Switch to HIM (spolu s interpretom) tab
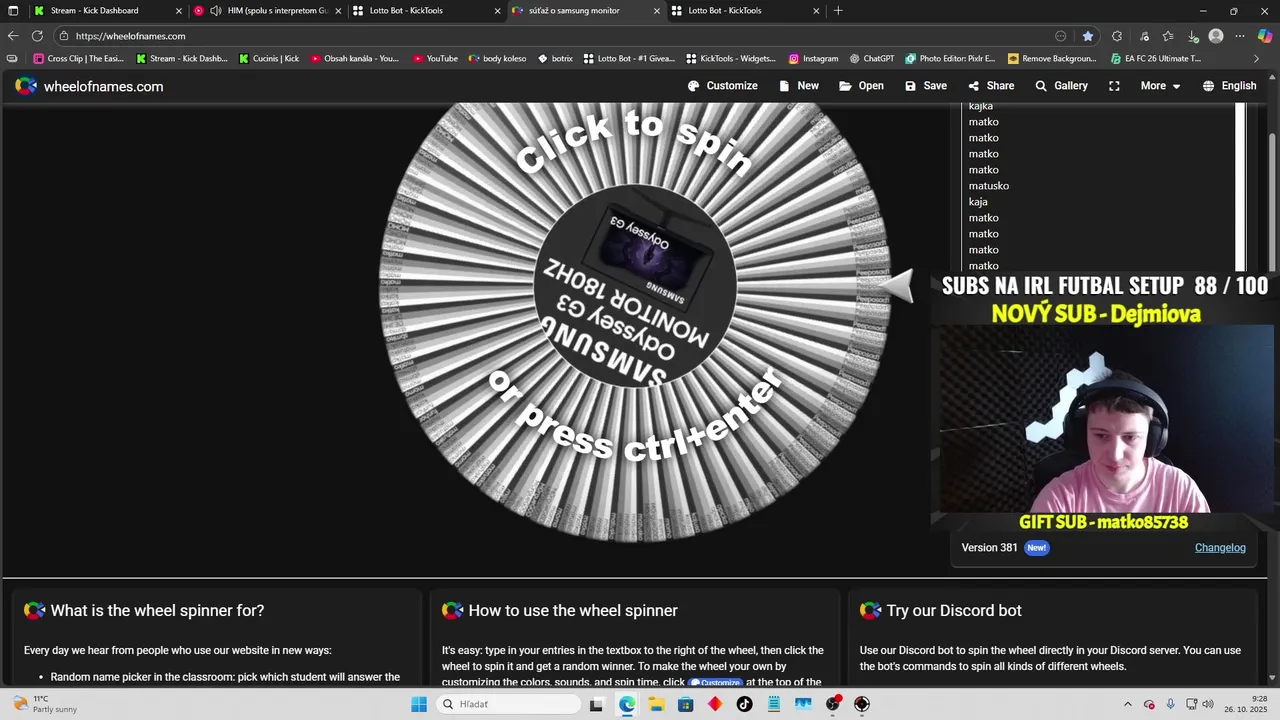The height and width of the screenshot is (720, 1280). point(266,11)
